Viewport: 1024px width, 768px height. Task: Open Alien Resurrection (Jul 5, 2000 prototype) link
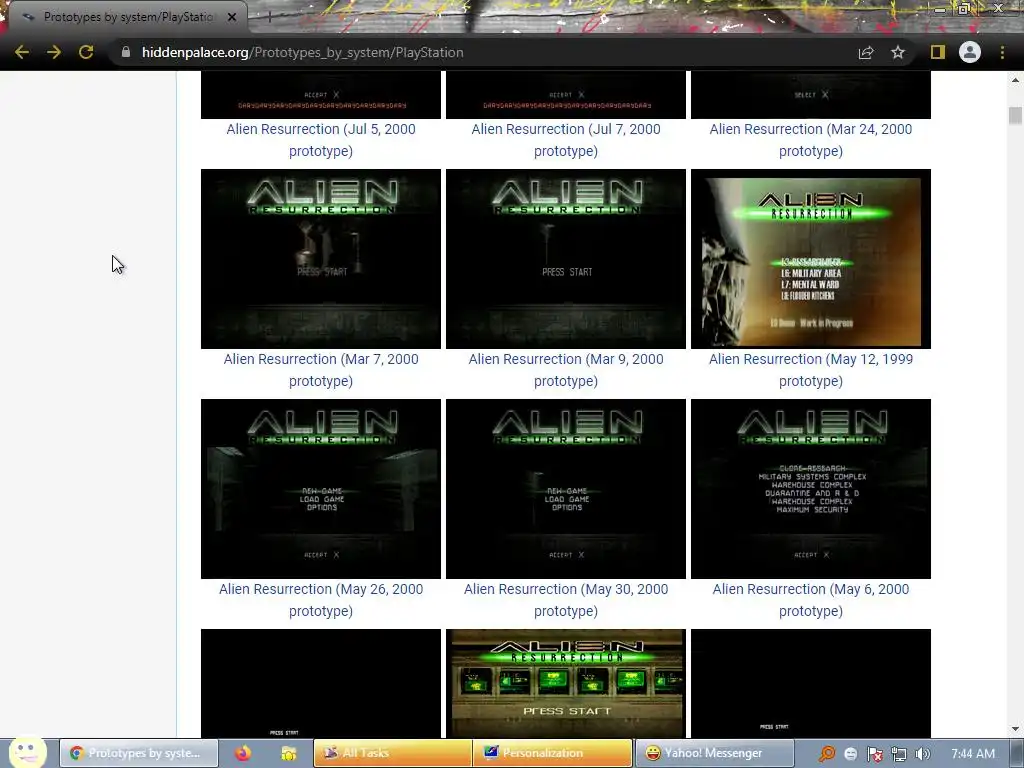[321, 140]
